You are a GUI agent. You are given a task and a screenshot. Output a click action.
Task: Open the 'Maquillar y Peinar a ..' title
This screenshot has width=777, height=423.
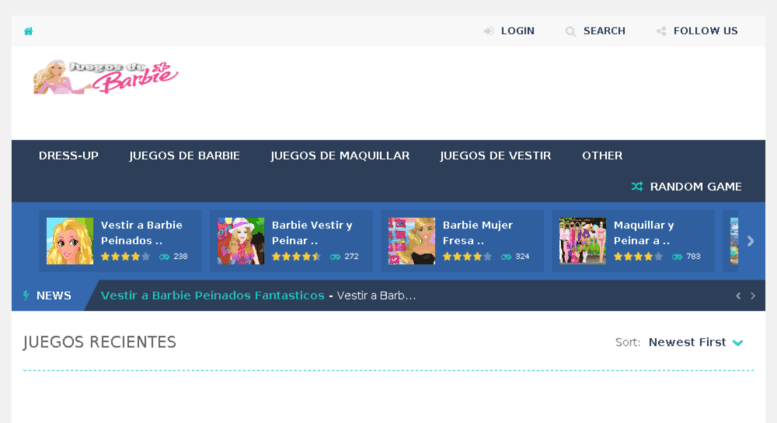click(x=644, y=233)
